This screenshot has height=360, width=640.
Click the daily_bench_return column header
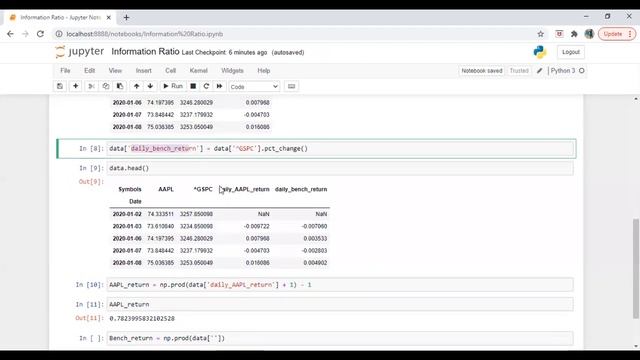[301, 189]
